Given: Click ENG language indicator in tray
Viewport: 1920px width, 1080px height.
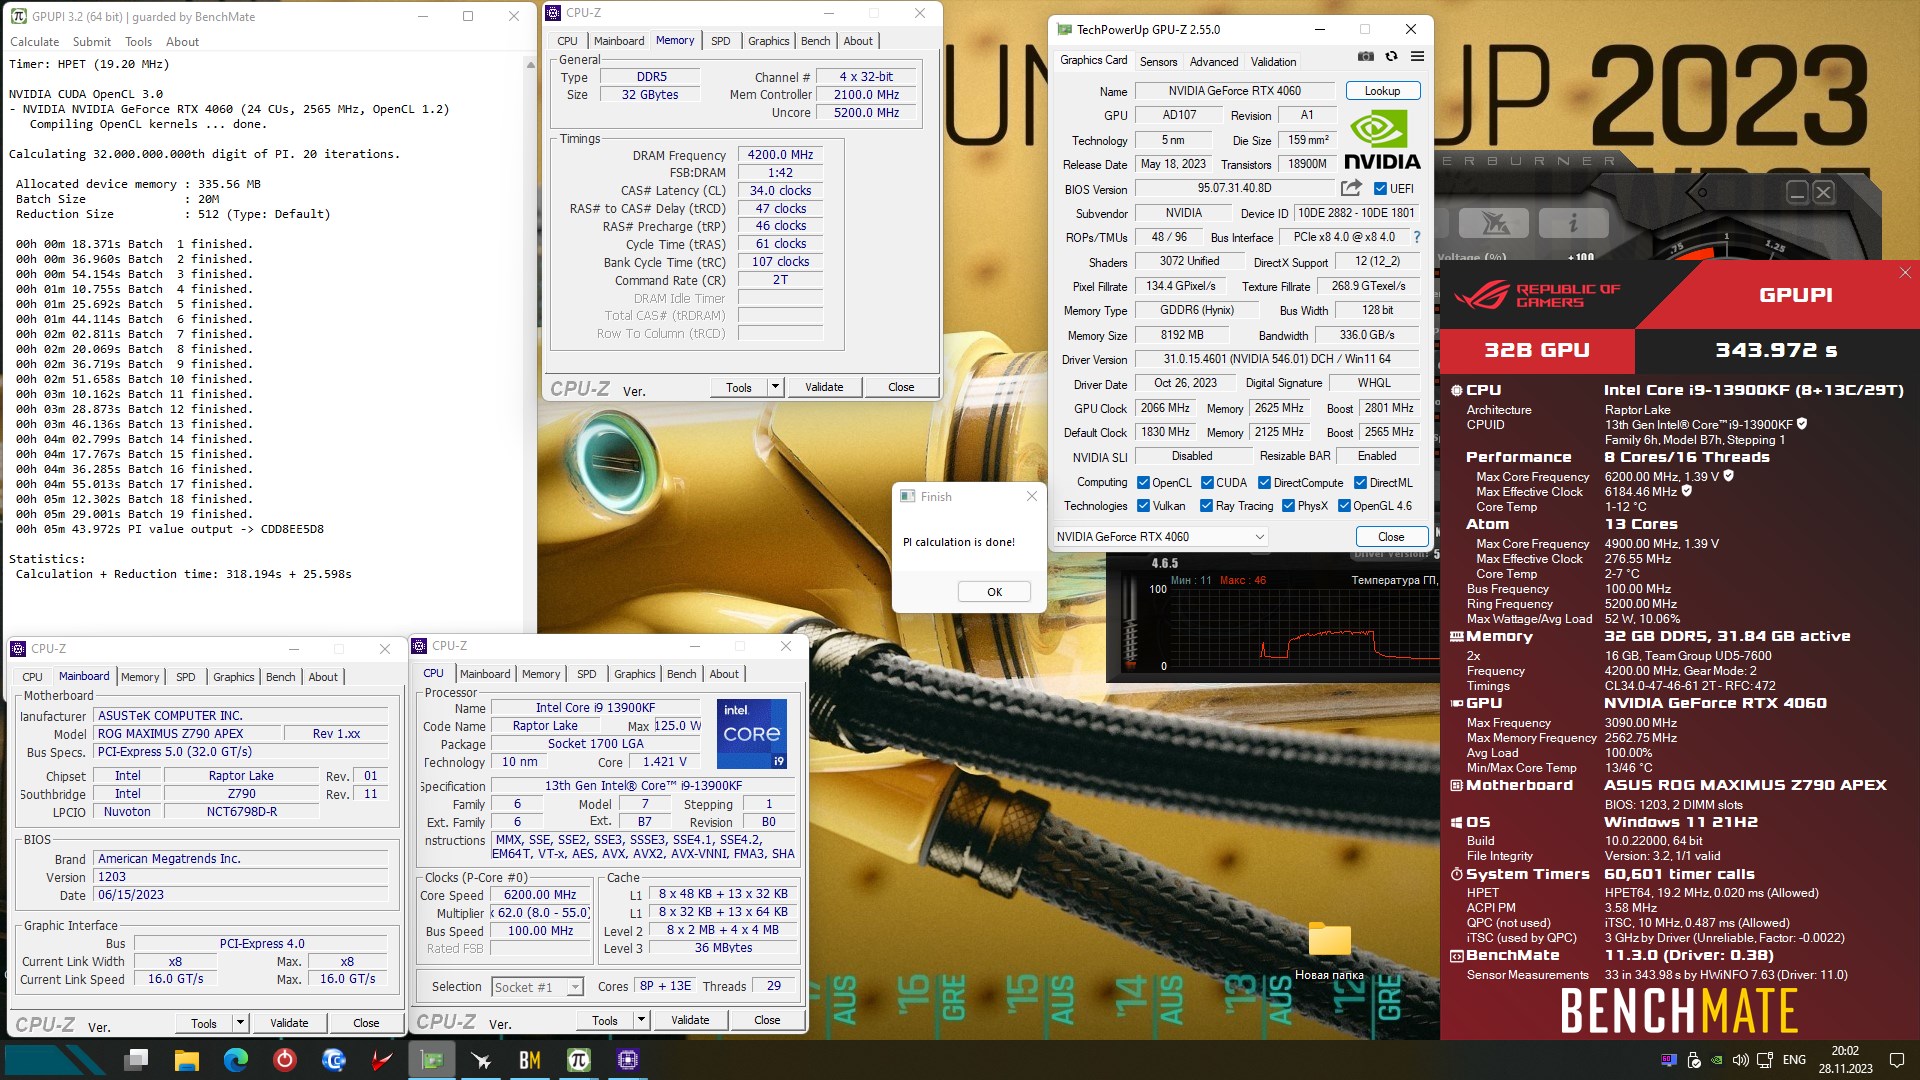Looking at the screenshot, I should tap(1794, 1060).
